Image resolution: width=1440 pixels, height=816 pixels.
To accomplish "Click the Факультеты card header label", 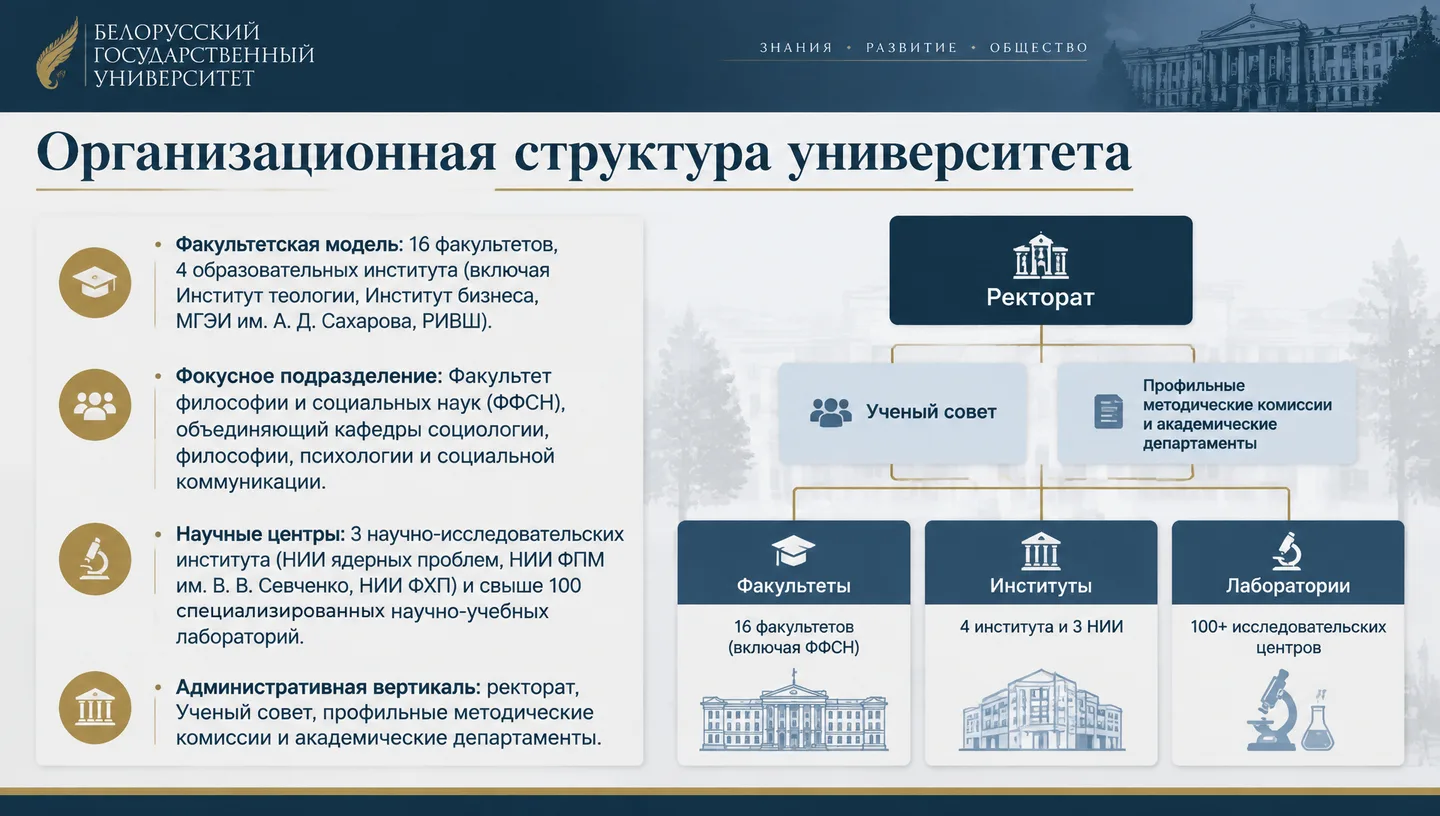I will tap(794, 586).
